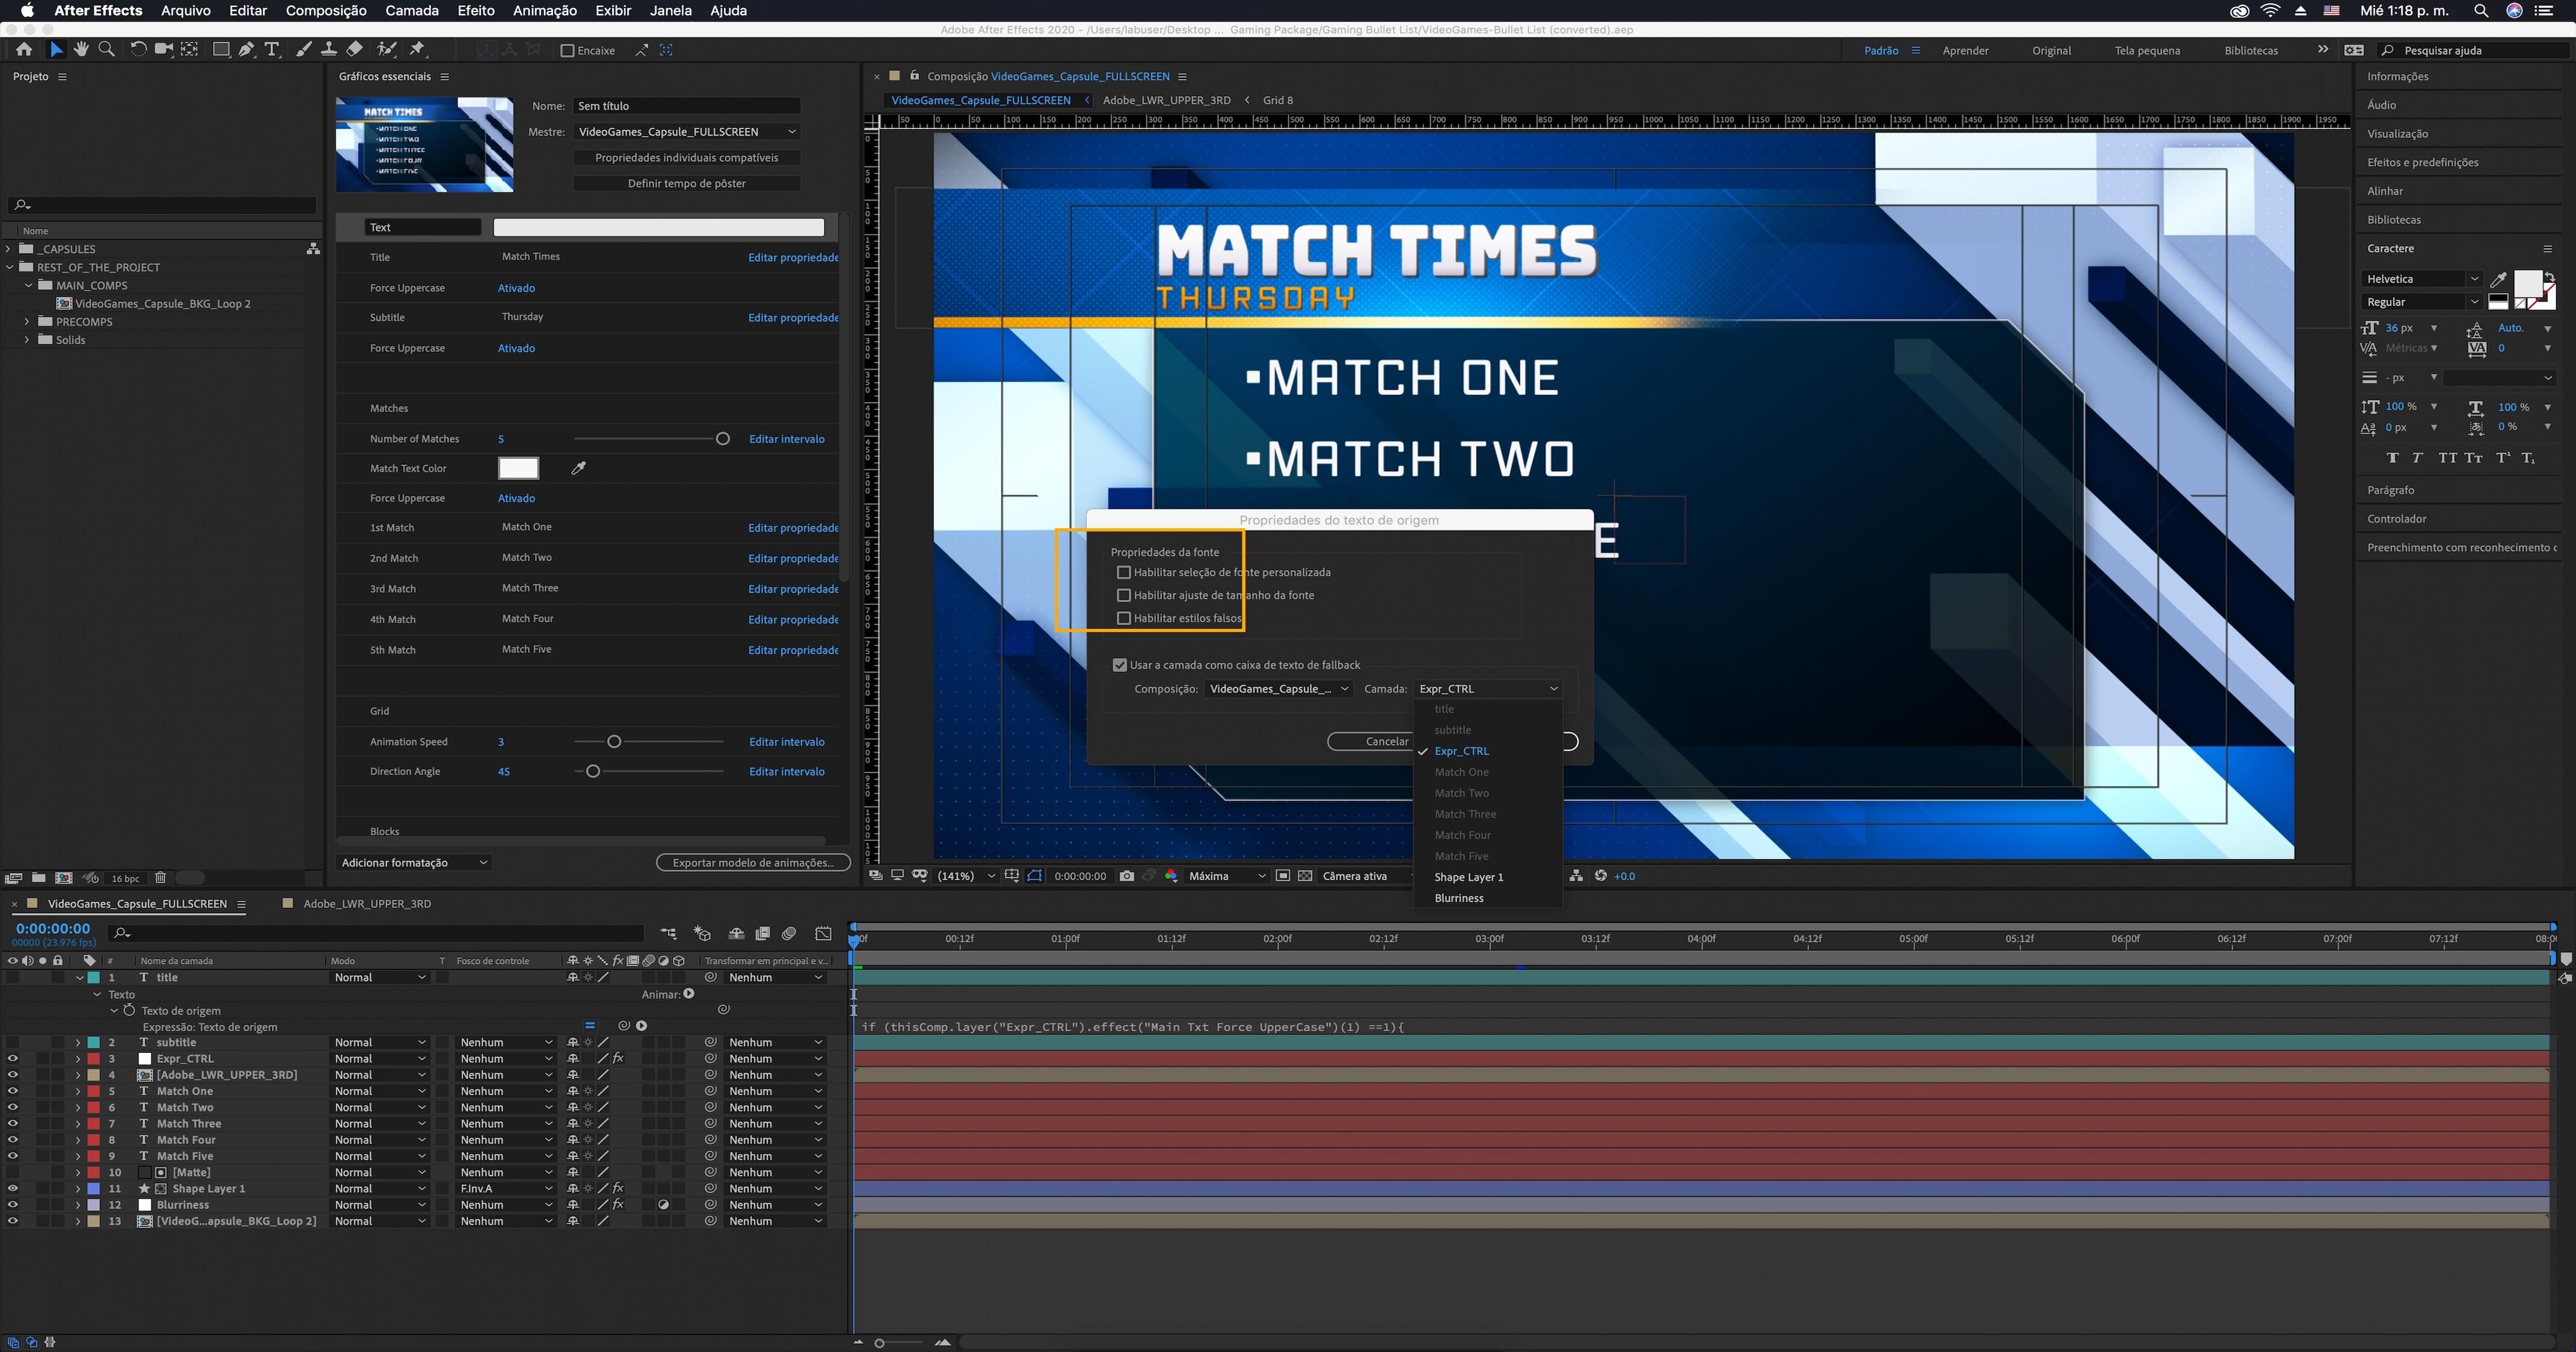Screen dimensions: 2576x1352
Task: Hide the Match One layer eye toggle
Action: click(x=12, y=1091)
